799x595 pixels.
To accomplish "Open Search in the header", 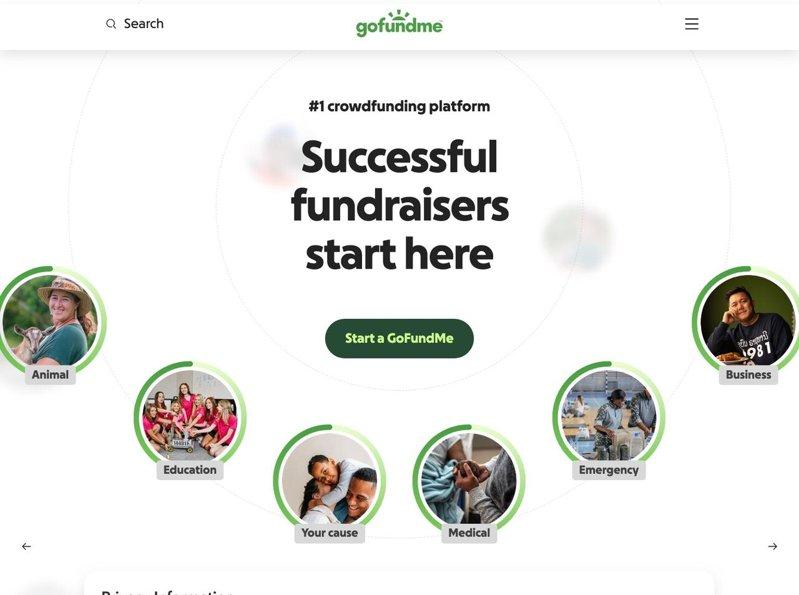I will [x=135, y=24].
